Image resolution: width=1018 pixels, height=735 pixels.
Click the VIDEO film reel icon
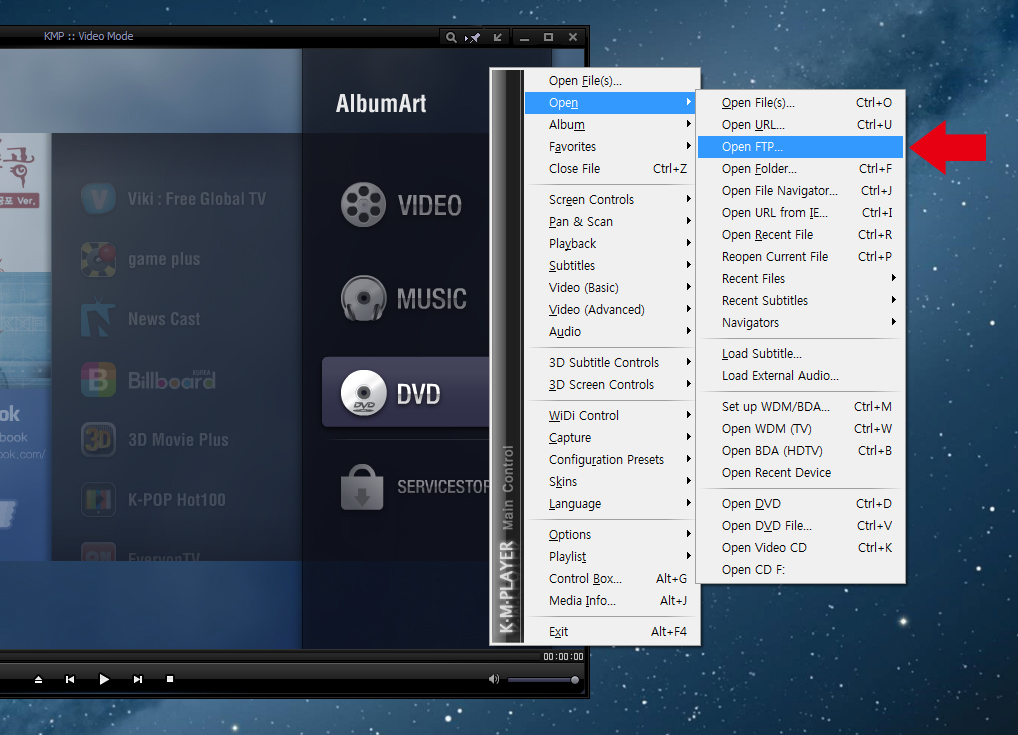364,205
